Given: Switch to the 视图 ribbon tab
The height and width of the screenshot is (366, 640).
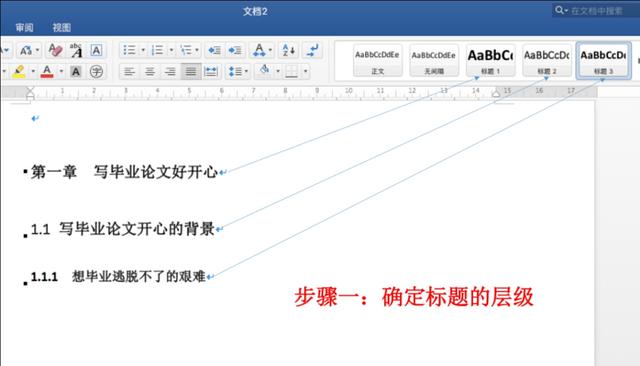Looking at the screenshot, I should 62,27.
